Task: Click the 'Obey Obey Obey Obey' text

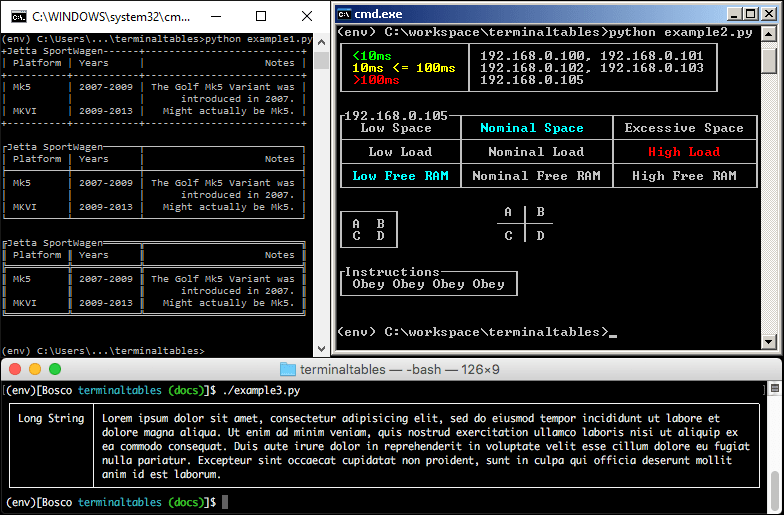Action: pos(428,284)
